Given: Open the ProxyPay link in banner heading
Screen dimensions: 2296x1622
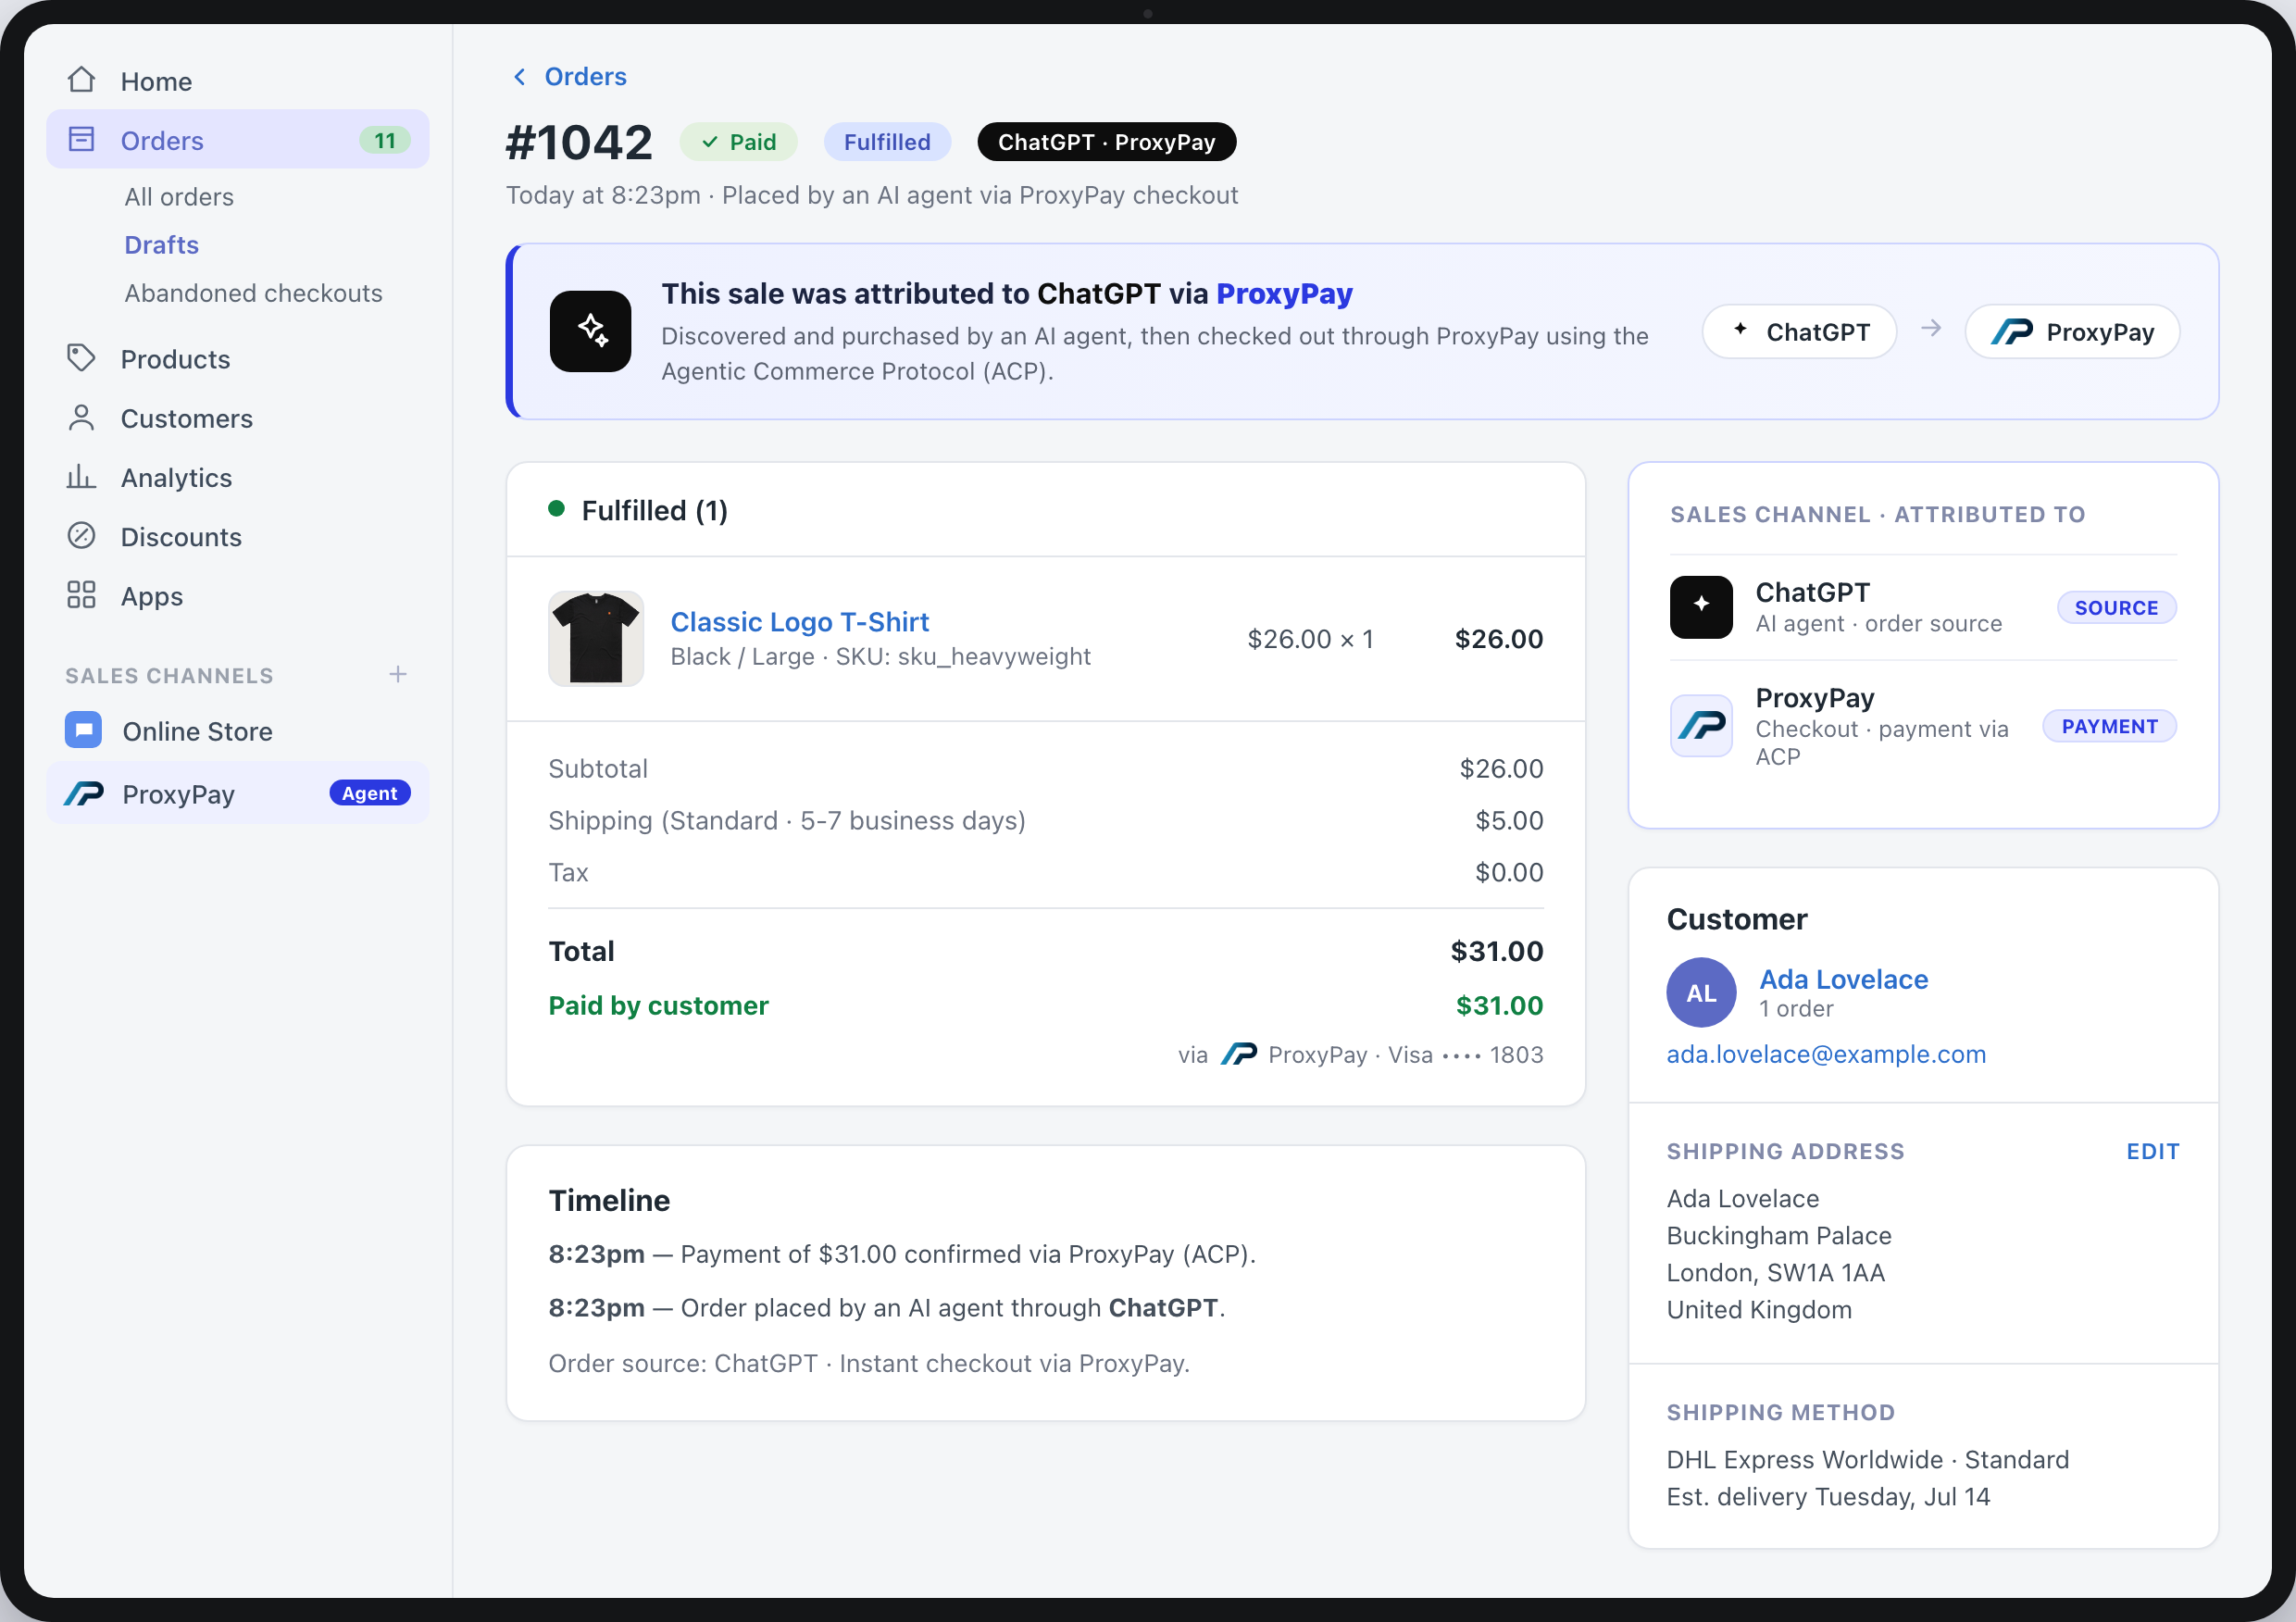Looking at the screenshot, I should [1284, 294].
